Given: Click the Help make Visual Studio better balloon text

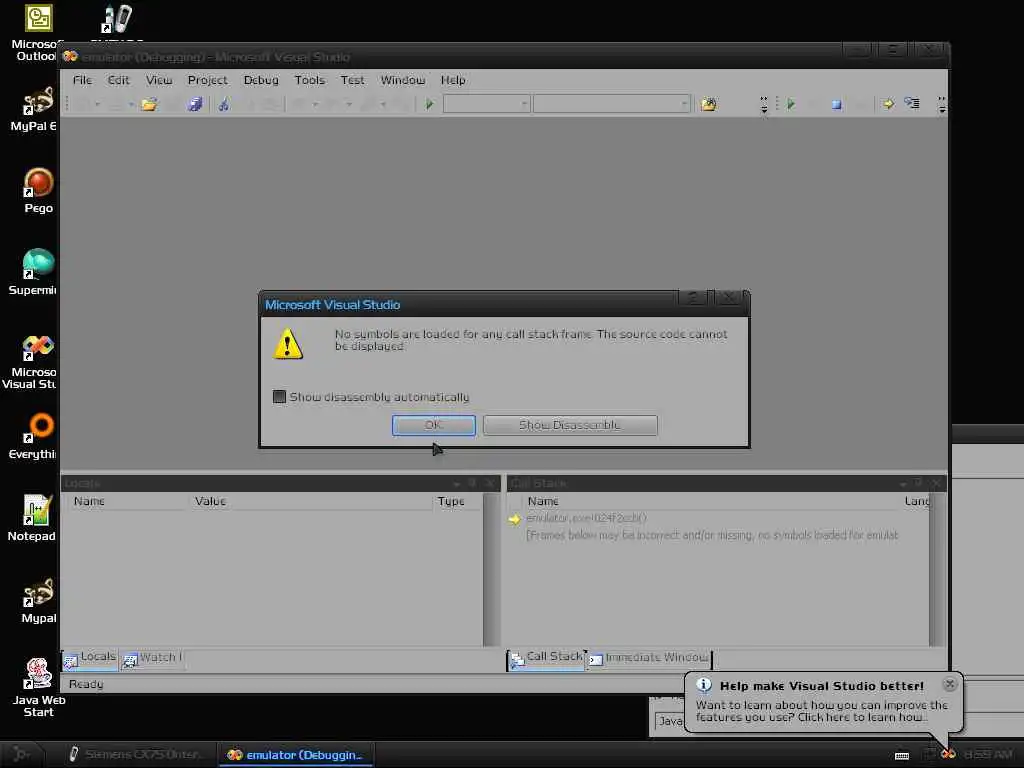Looking at the screenshot, I should (822, 686).
